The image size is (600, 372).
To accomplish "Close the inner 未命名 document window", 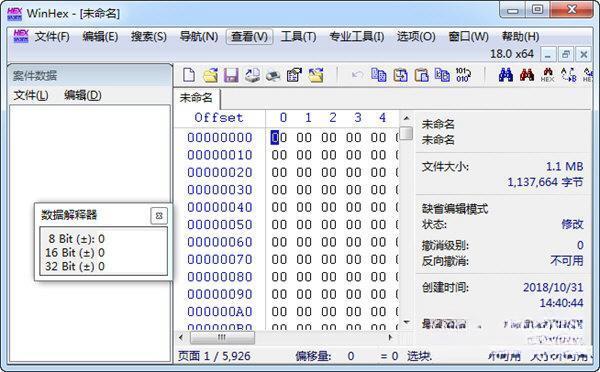I will coord(584,55).
